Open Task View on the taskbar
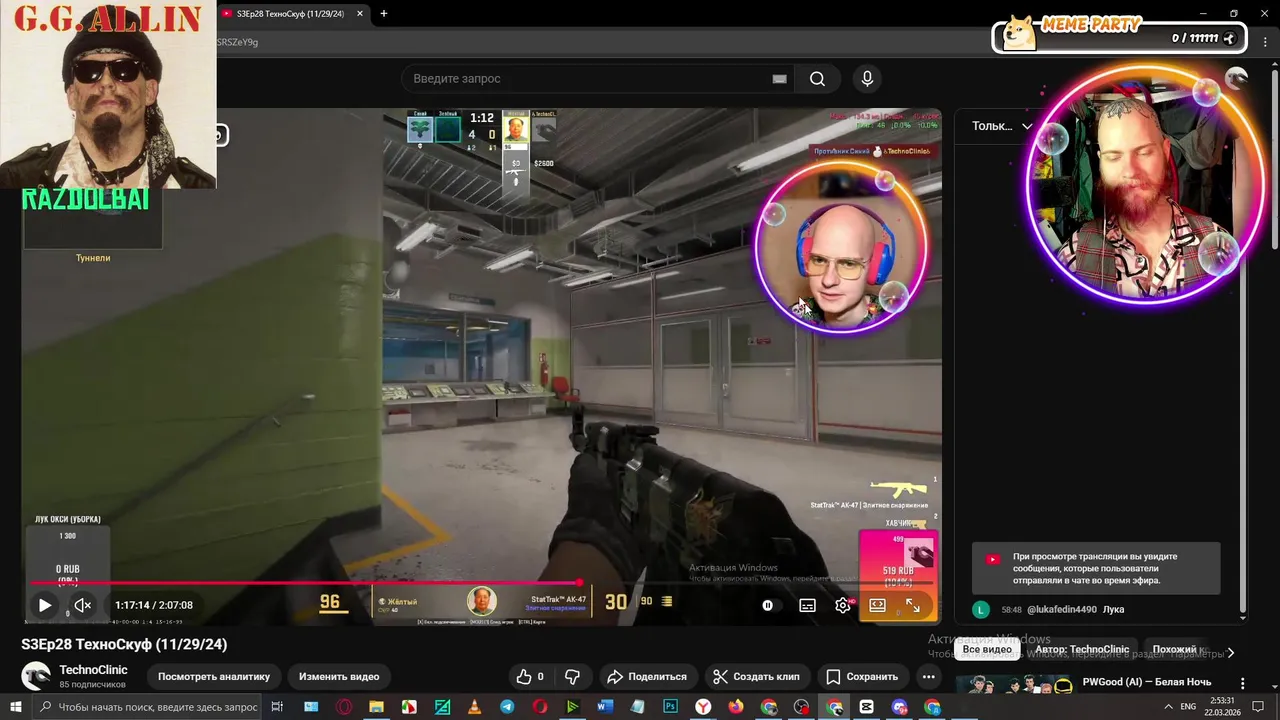This screenshot has height=720, width=1280. 277,707
